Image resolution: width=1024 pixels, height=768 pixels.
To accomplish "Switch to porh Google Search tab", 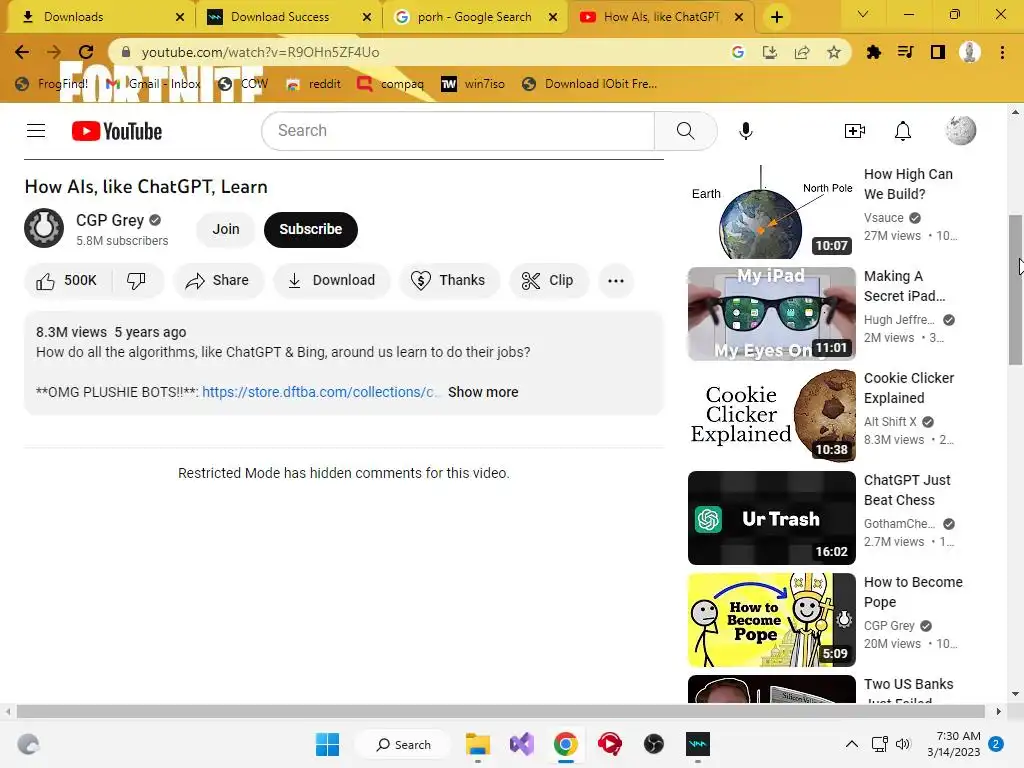I will click(x=476, y=17).
